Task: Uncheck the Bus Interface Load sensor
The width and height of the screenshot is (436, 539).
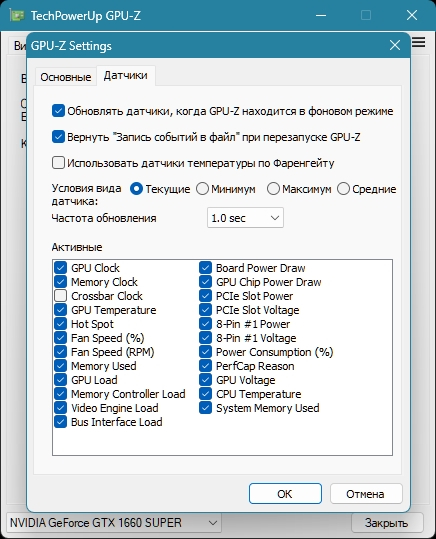Action: pos(61,422)
